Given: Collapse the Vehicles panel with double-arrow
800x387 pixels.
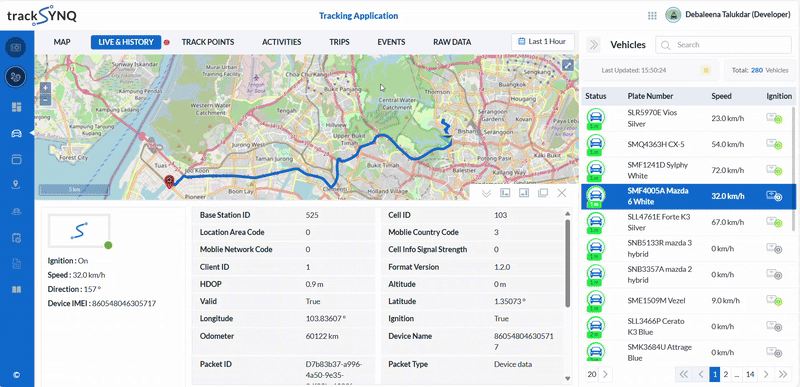Looking at the screenshot, I should pyautogui.click(x=593, y=45).
